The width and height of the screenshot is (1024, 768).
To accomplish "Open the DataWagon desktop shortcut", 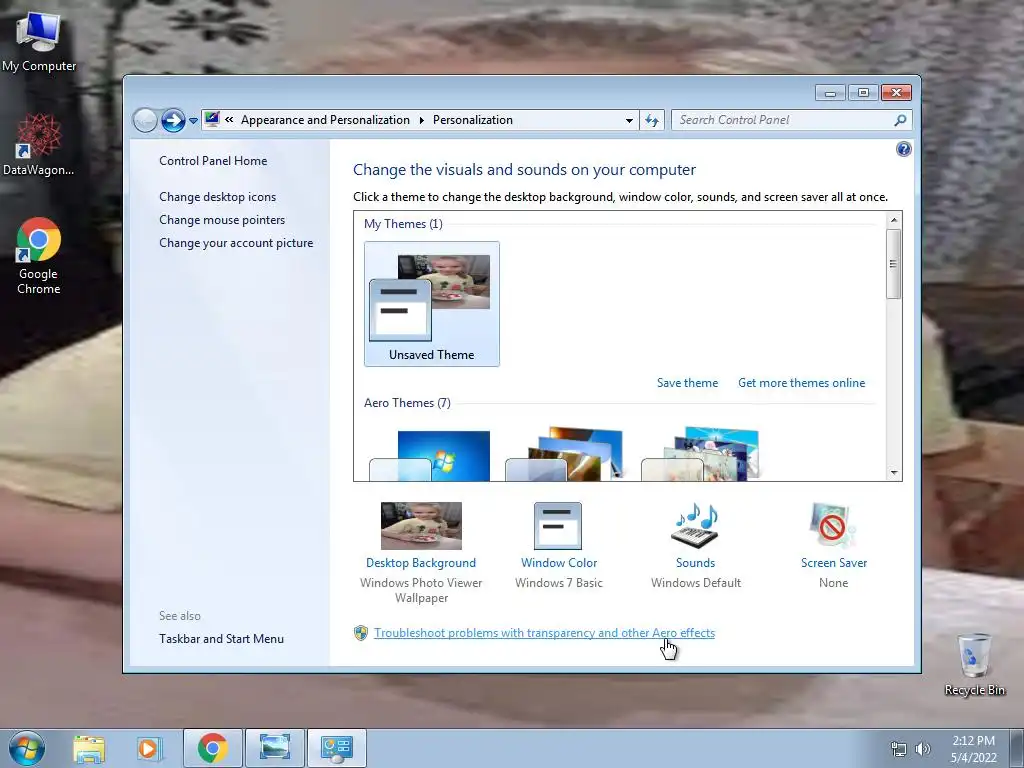I will tap(39, 144).
